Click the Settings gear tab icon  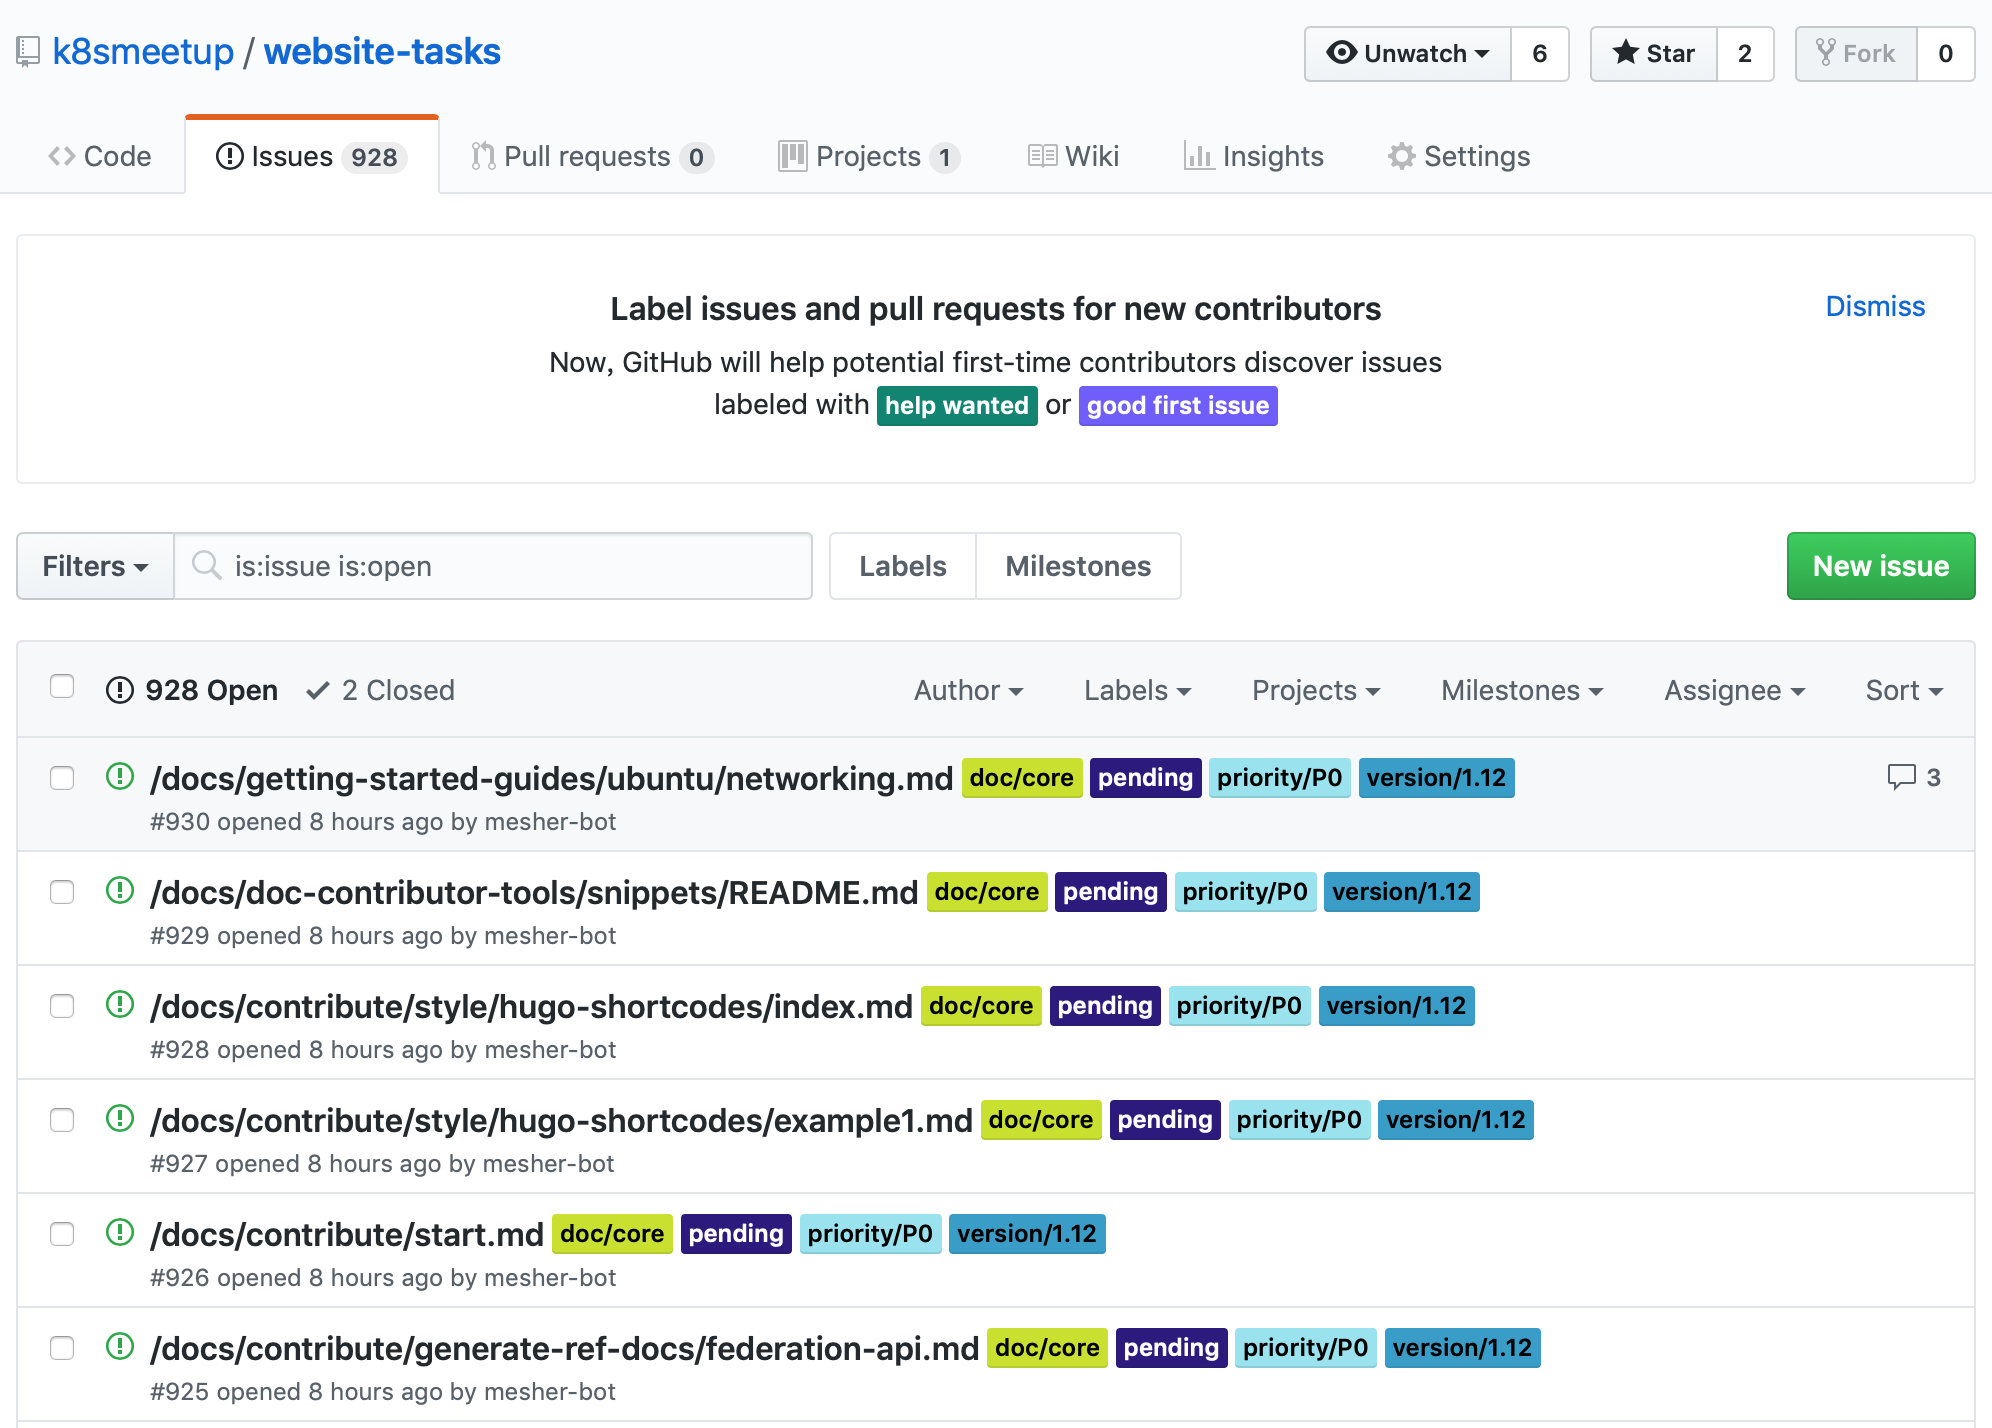1401,157
